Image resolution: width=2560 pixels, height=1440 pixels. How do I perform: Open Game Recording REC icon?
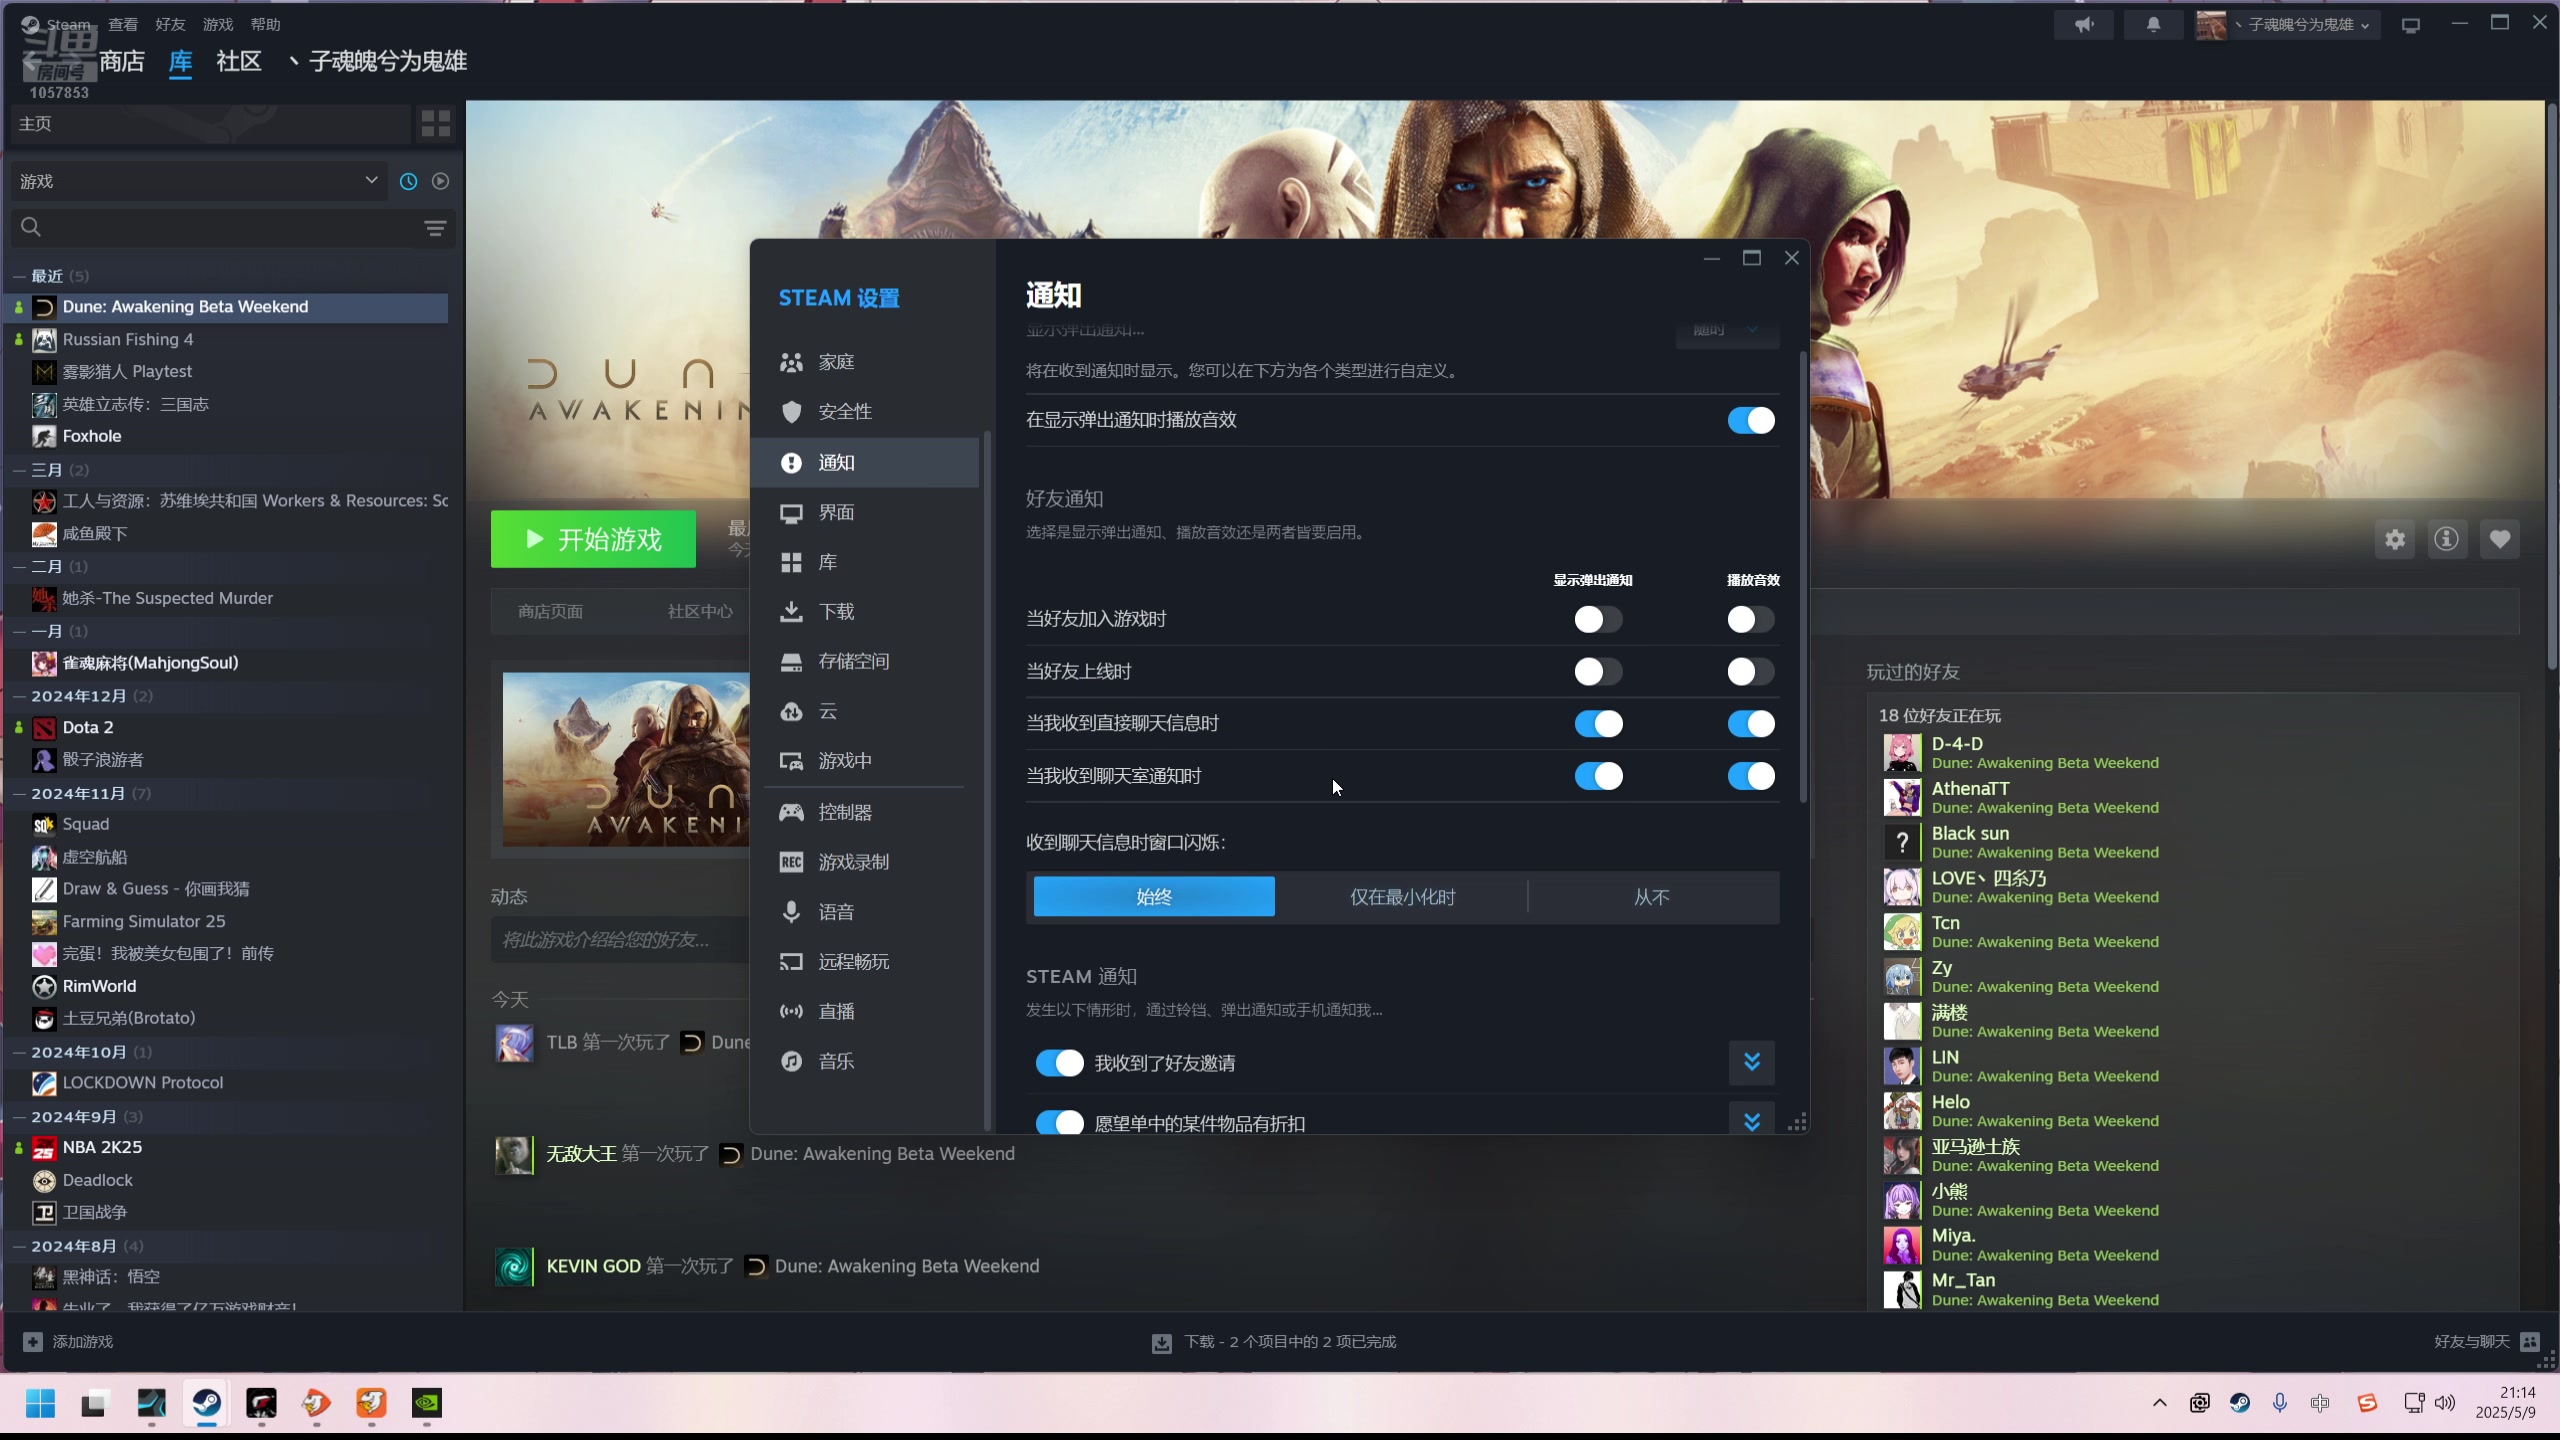(791, 862)
